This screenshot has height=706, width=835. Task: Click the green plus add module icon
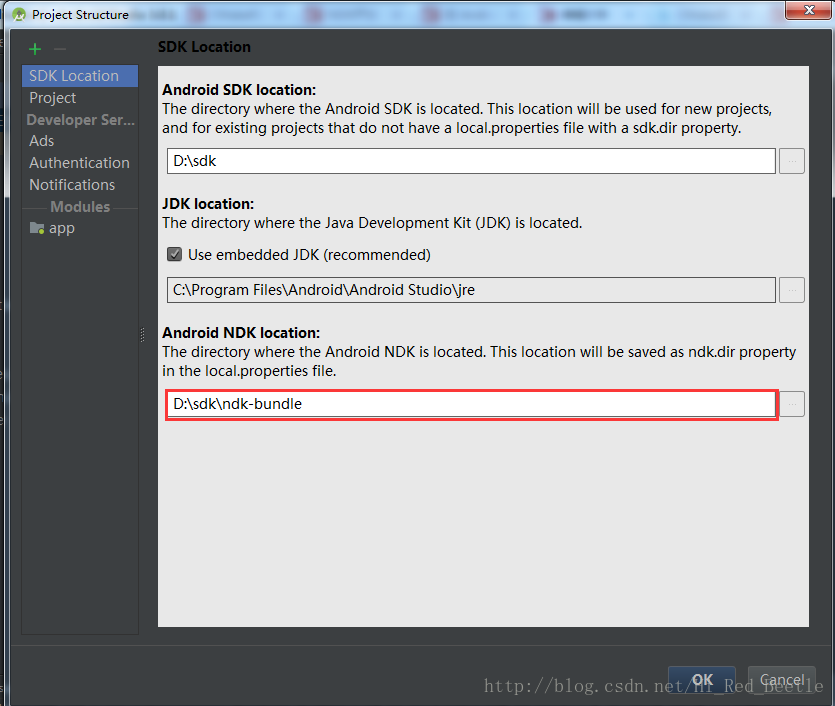point(35,50)
